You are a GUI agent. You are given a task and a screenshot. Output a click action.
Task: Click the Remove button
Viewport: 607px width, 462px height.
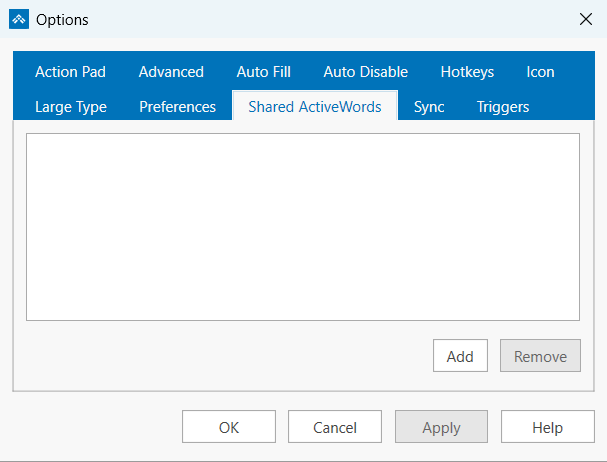click(x=540, y=356)
